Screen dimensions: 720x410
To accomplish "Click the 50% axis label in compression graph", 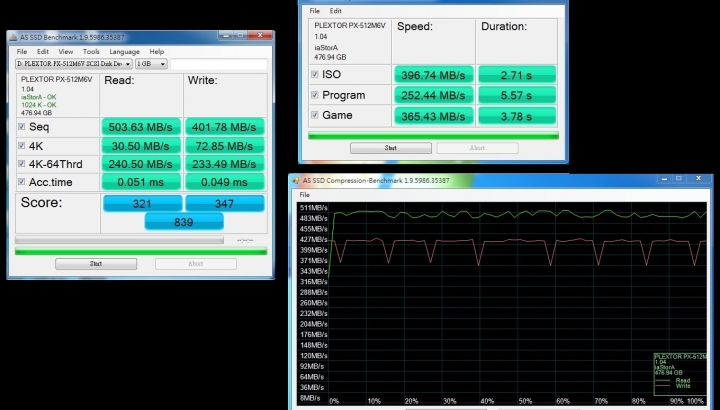I will [x=525, y=401].
